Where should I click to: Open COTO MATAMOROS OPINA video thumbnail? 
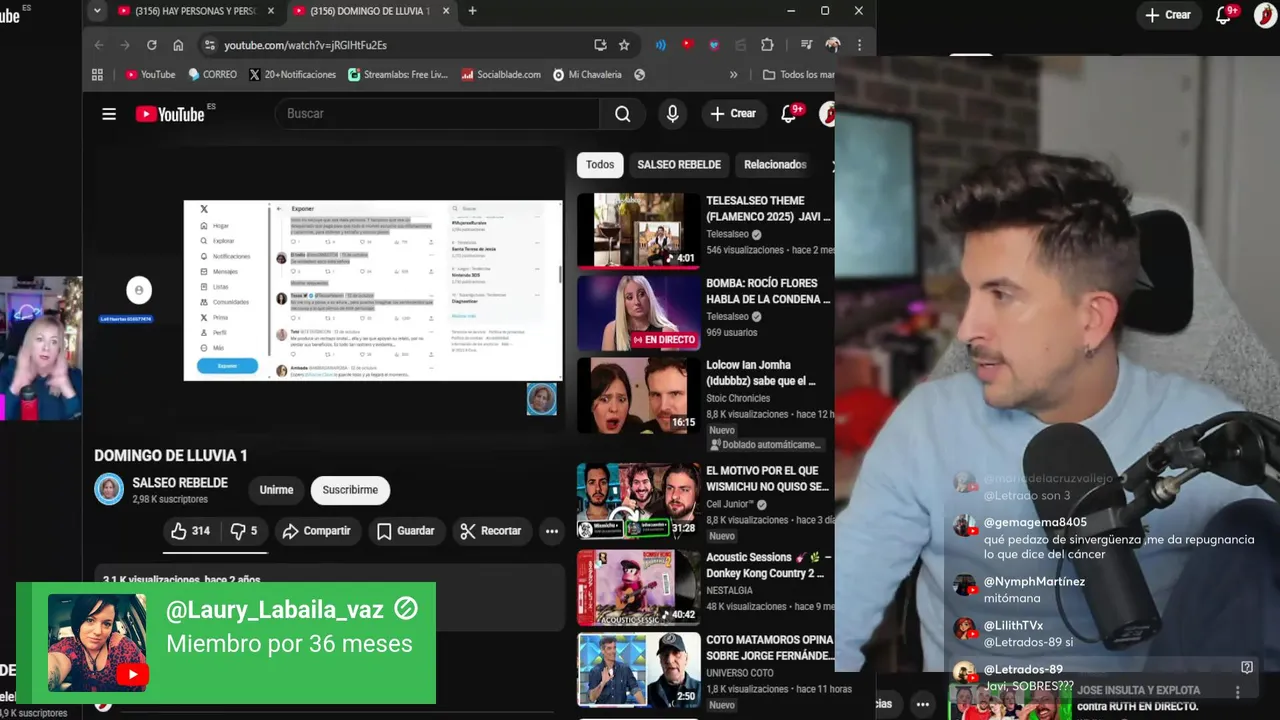click(638, 670)
